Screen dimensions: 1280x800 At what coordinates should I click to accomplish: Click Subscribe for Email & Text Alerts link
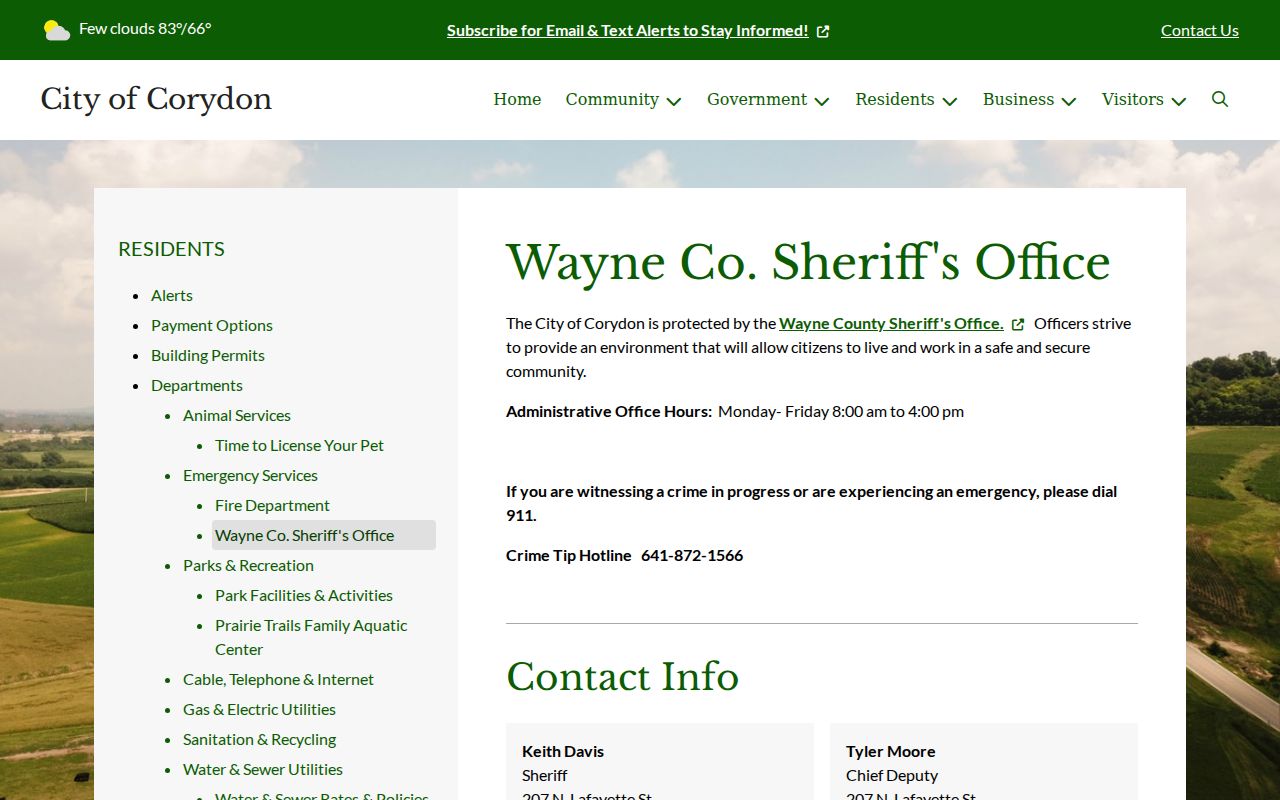[627, 30]
